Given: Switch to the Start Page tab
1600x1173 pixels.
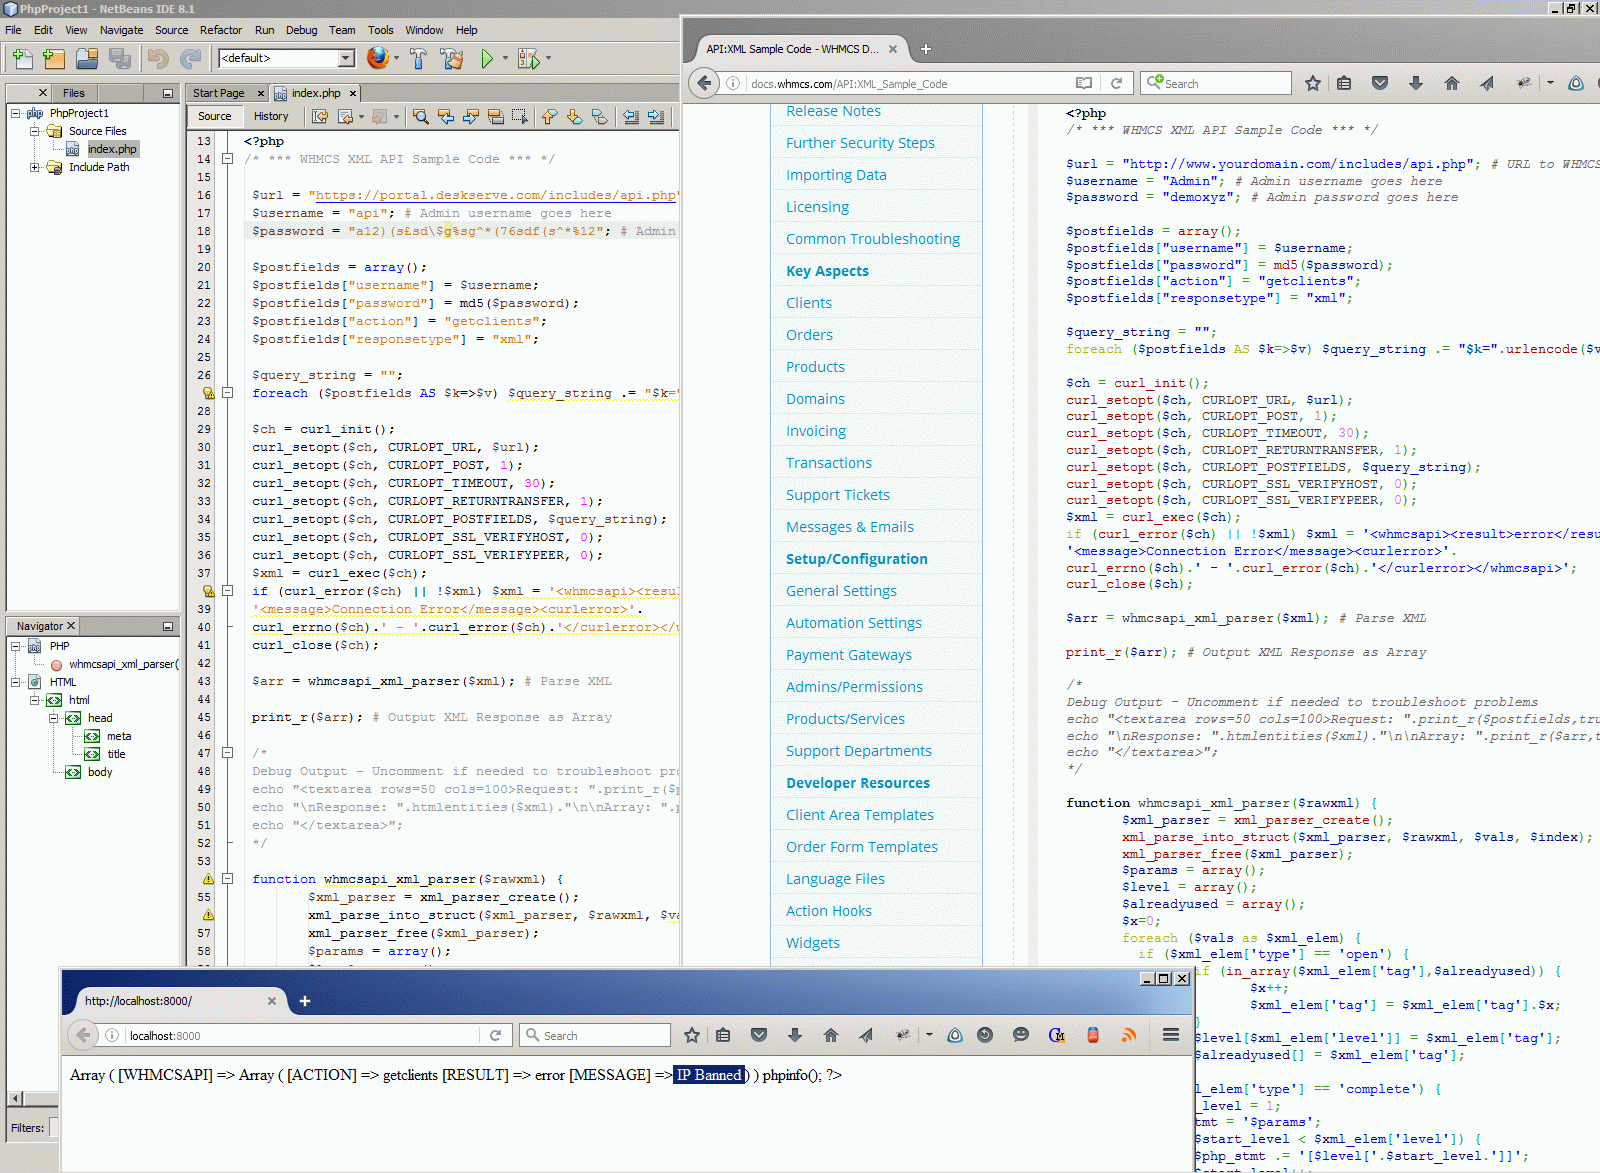Looking at the screenshot, I should coord(218,93).
